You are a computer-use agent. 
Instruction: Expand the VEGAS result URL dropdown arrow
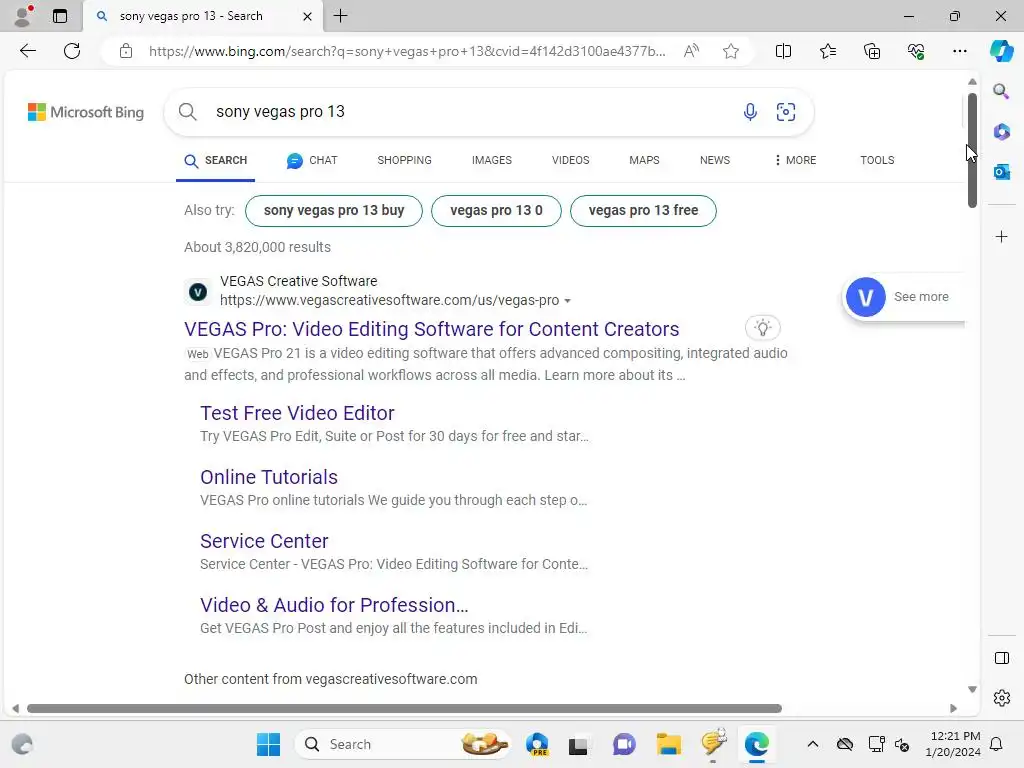tap(568, 301)
